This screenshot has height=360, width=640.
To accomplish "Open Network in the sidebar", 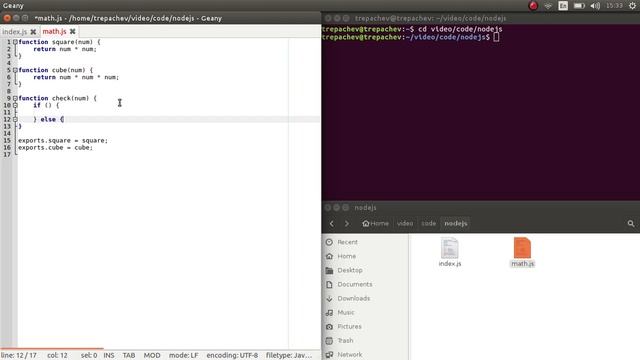I will click(349, 355).
